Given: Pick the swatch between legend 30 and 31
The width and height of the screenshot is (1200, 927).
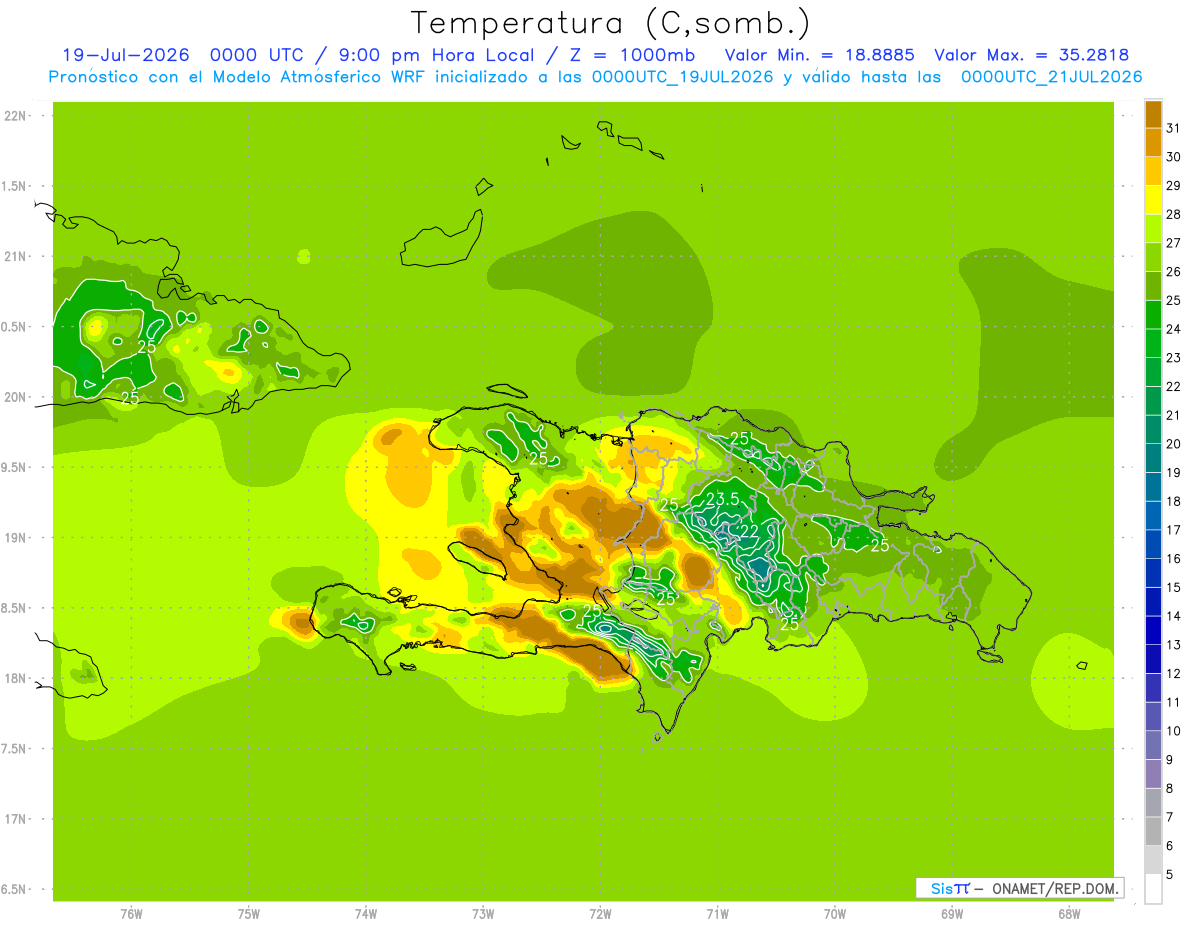Looking at the screenshot, I should point(1153,143).
